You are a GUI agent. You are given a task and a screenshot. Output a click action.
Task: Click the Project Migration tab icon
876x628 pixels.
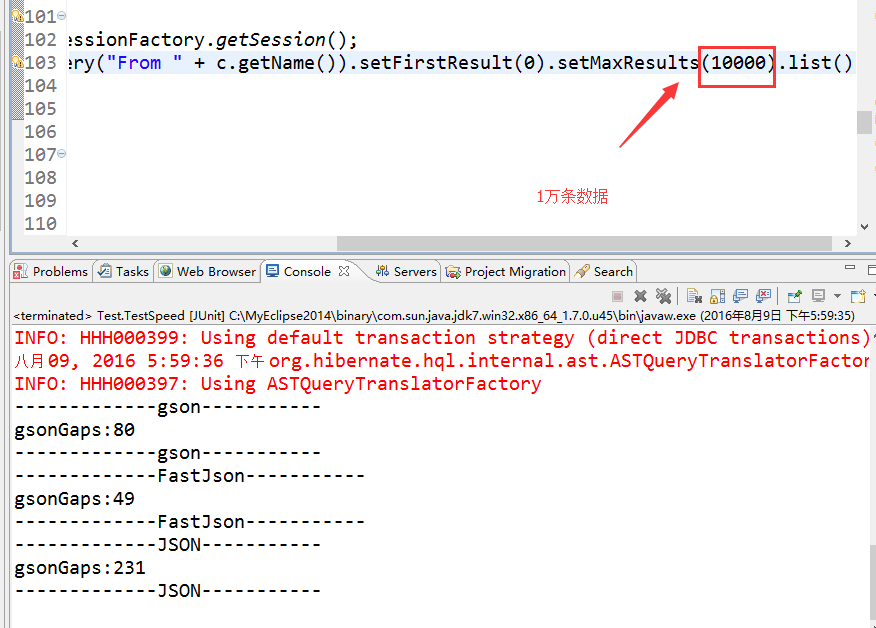(x=453, y=272)
